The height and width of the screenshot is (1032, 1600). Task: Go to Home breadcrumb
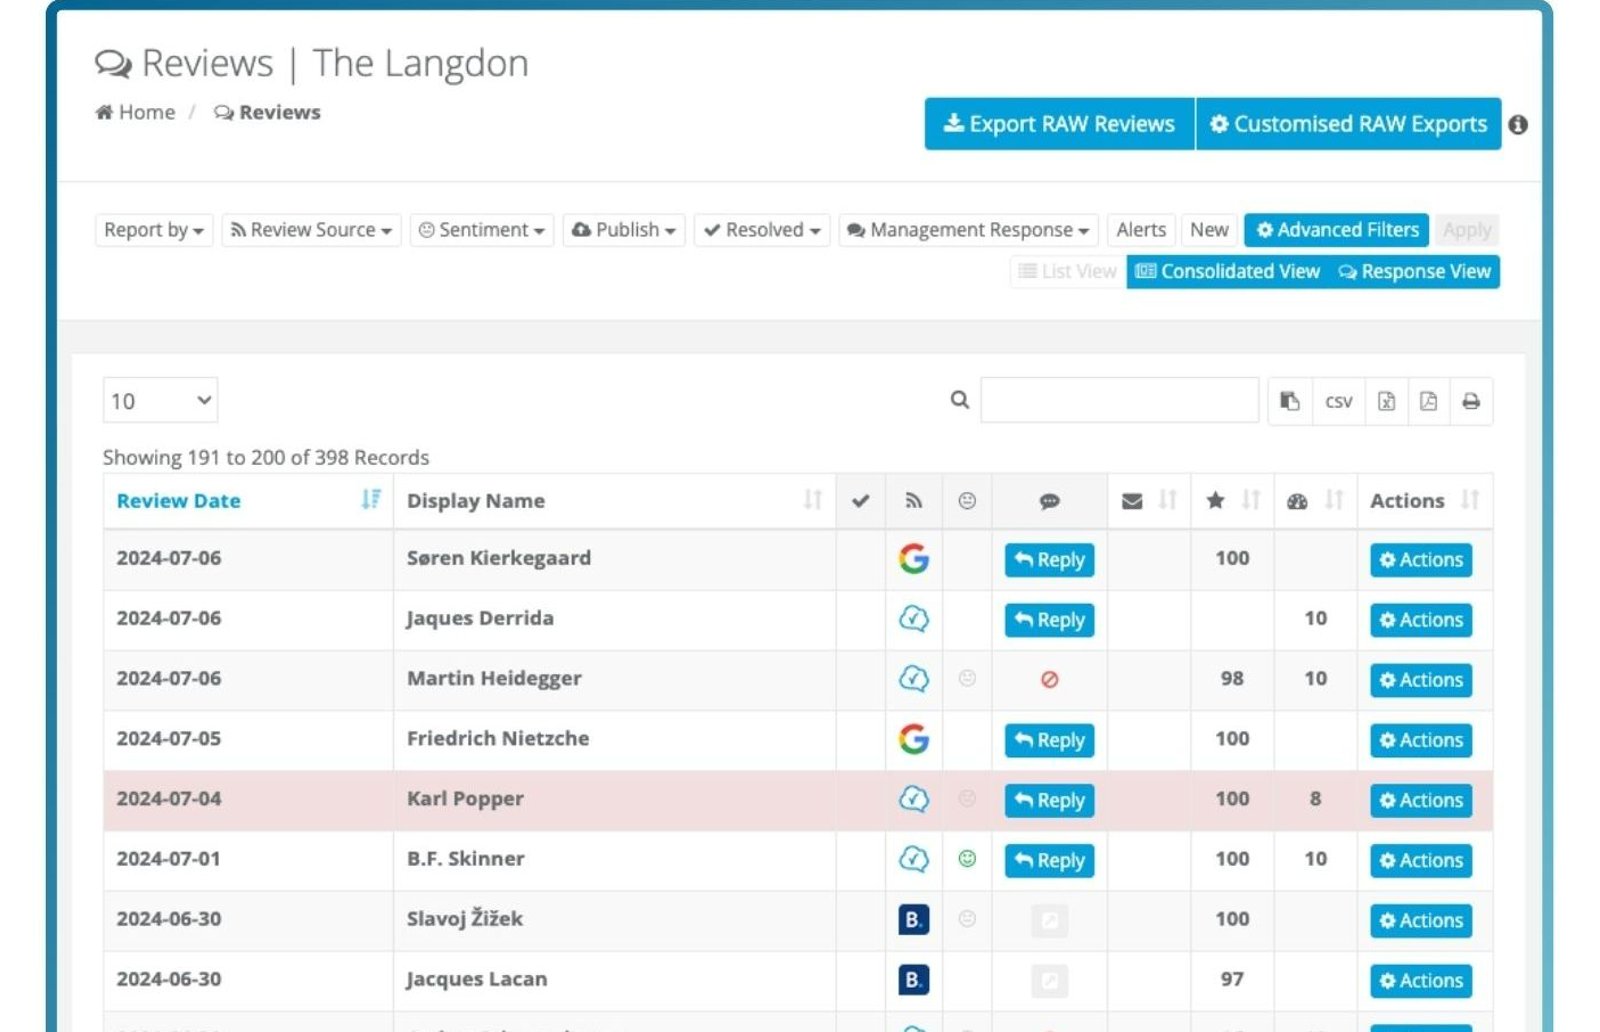click(135, 112)
